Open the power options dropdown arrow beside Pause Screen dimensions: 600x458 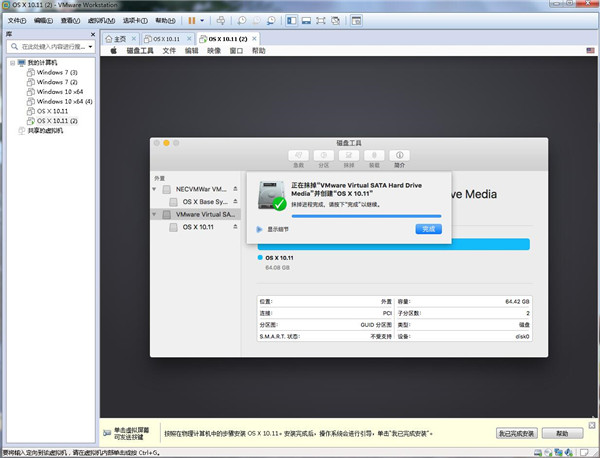pyautogui.click(x=202, y=21)
